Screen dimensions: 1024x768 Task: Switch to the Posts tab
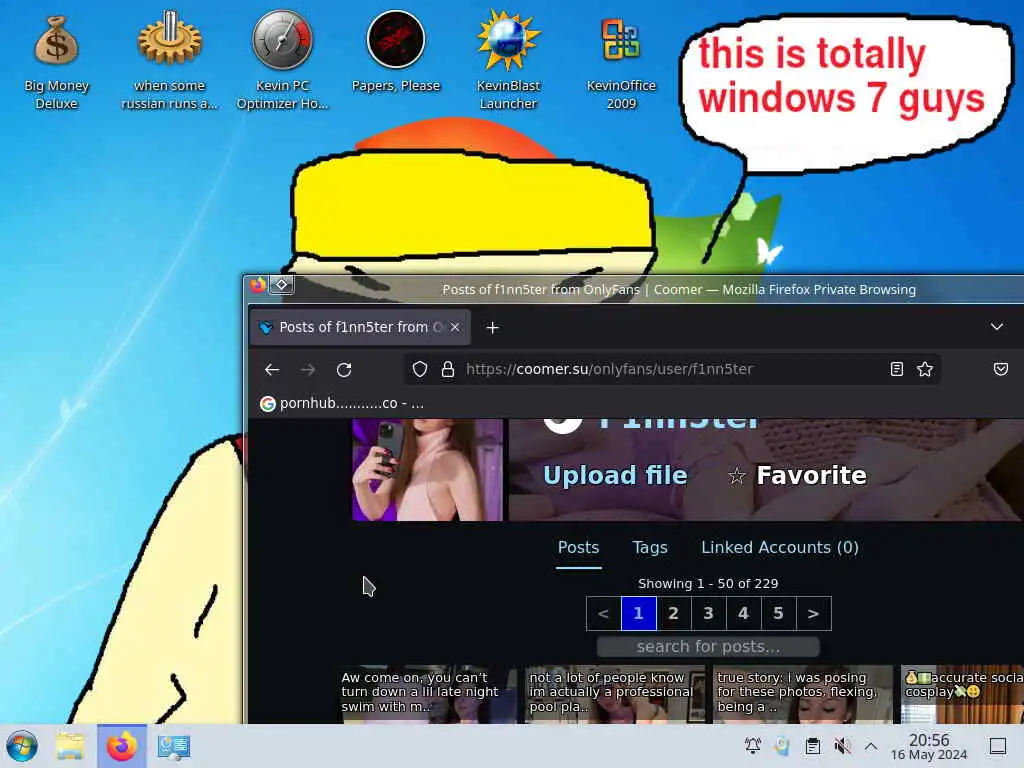579,547
